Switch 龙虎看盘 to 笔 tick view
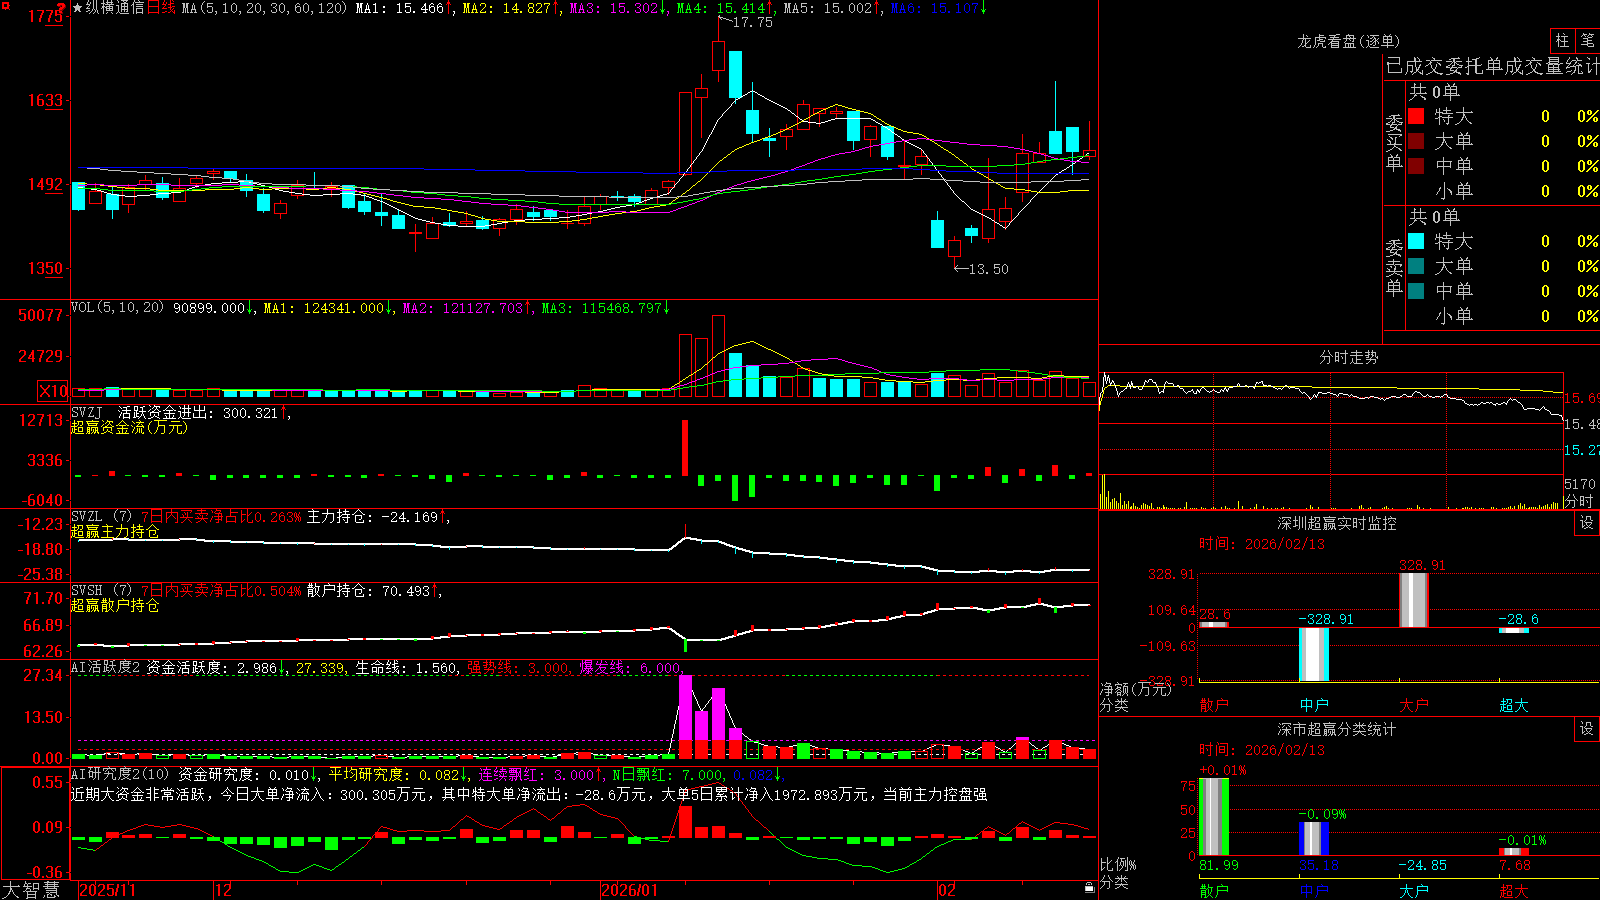Image resolution: width=1600 pixels, height=900 pixels. (x=1588, y=40)
